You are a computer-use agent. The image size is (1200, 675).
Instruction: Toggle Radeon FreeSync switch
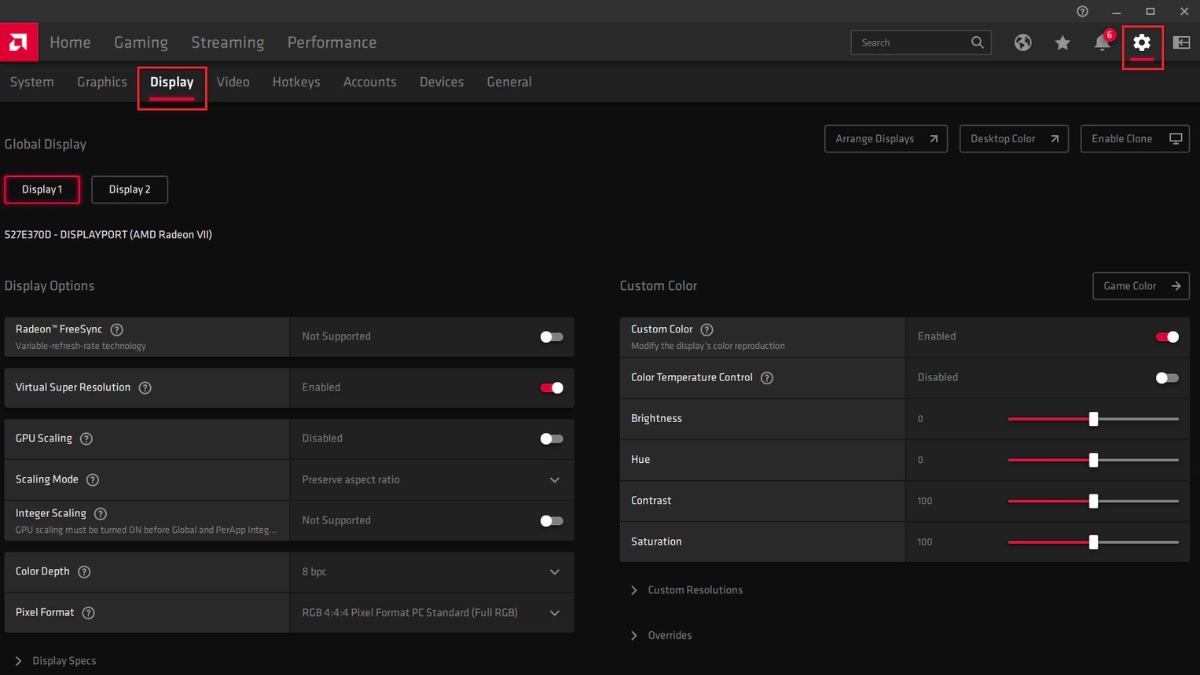552,337
